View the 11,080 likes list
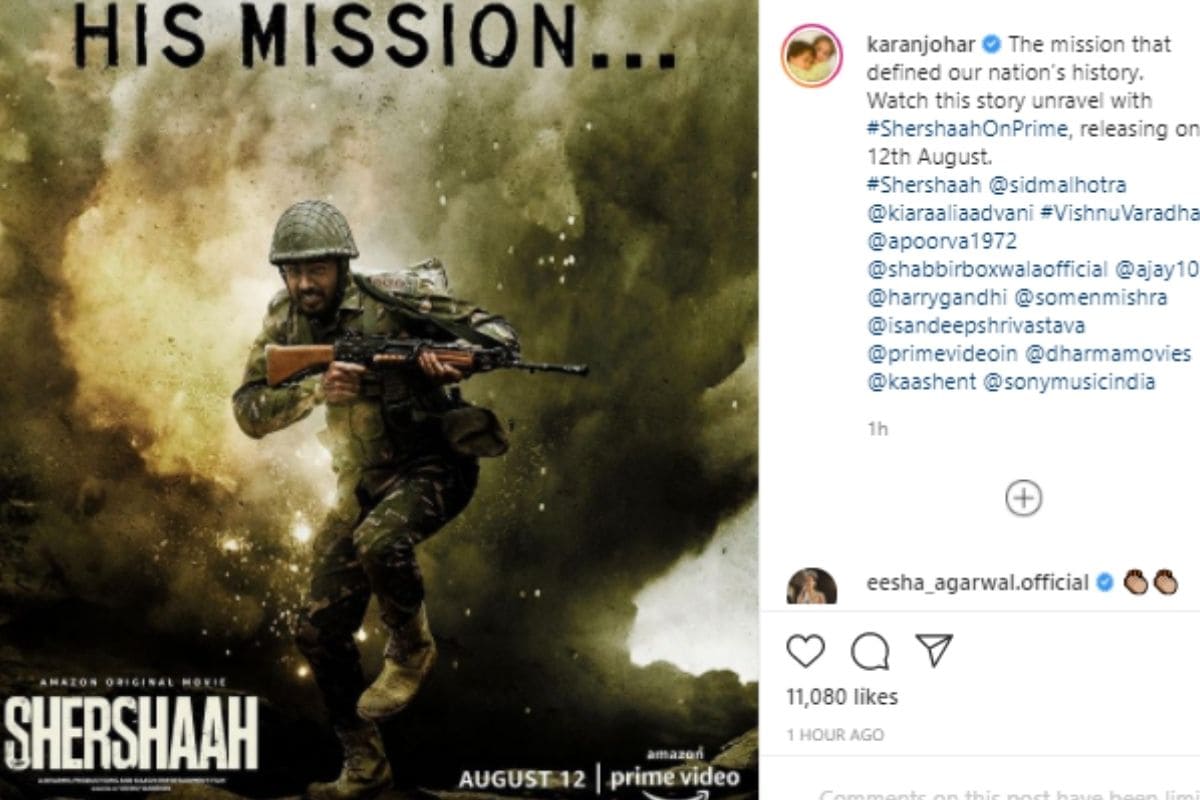The height and width of the screenshot is (800, 1200). (x=842, y=697)
